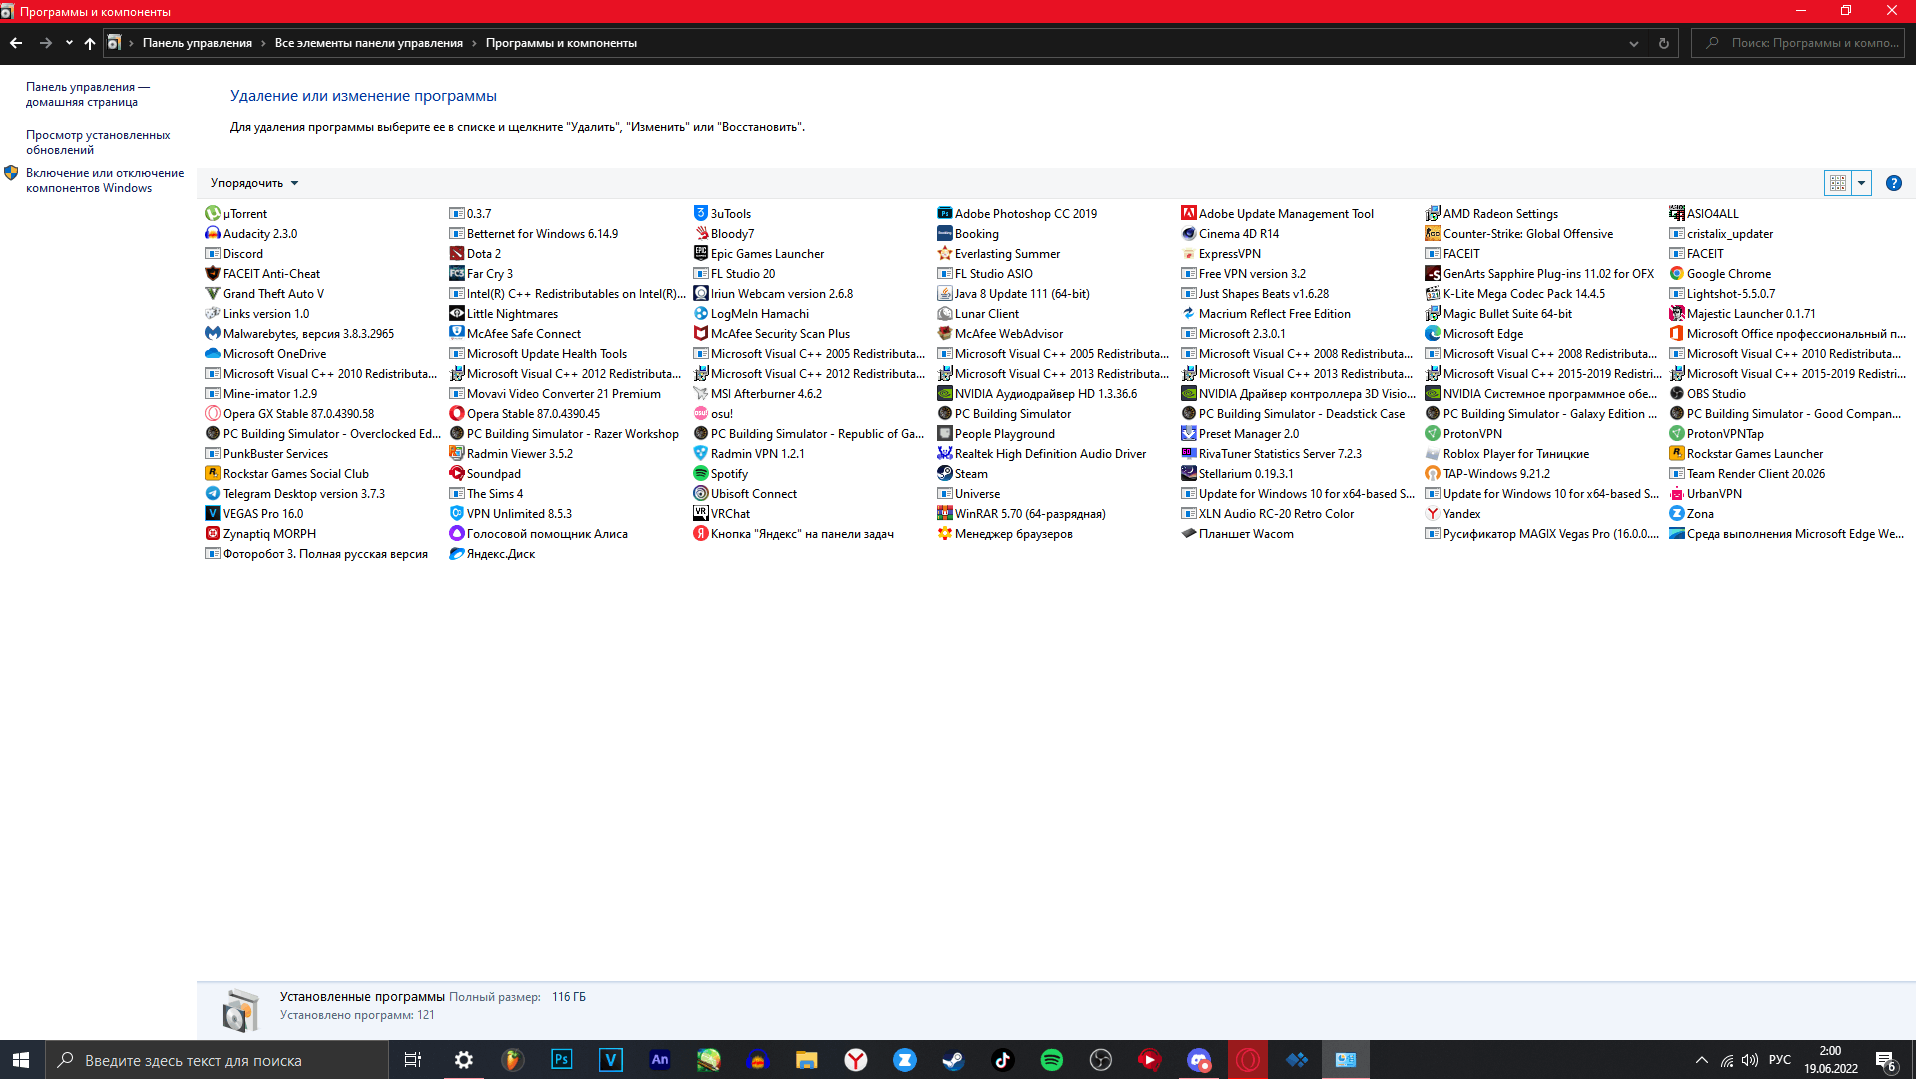This screenshot has height=1079, width=1916.
Task: Click Панель управления breadcrumb
Action: [x=197, y=43]
